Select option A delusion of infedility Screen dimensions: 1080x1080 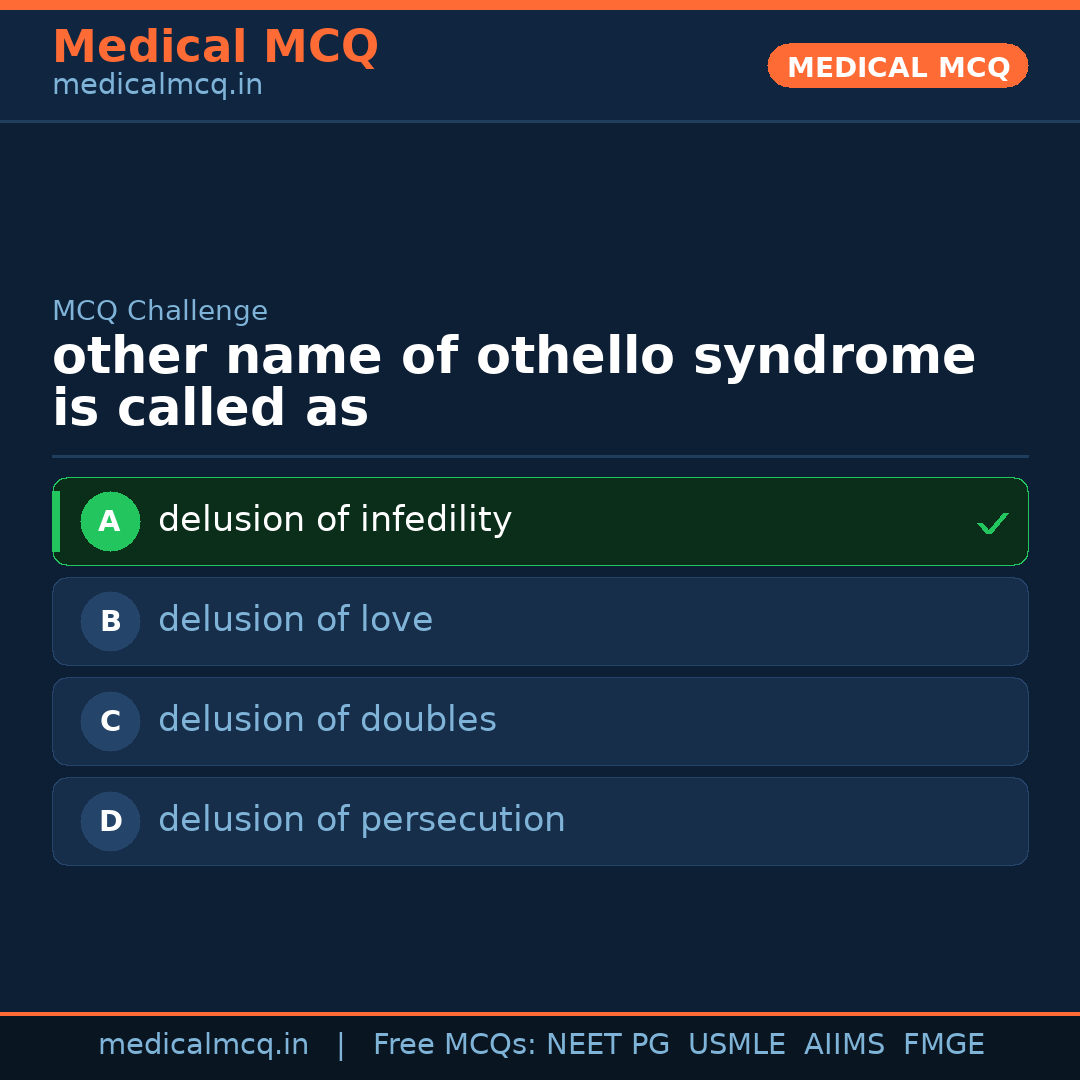click(540, 521)
